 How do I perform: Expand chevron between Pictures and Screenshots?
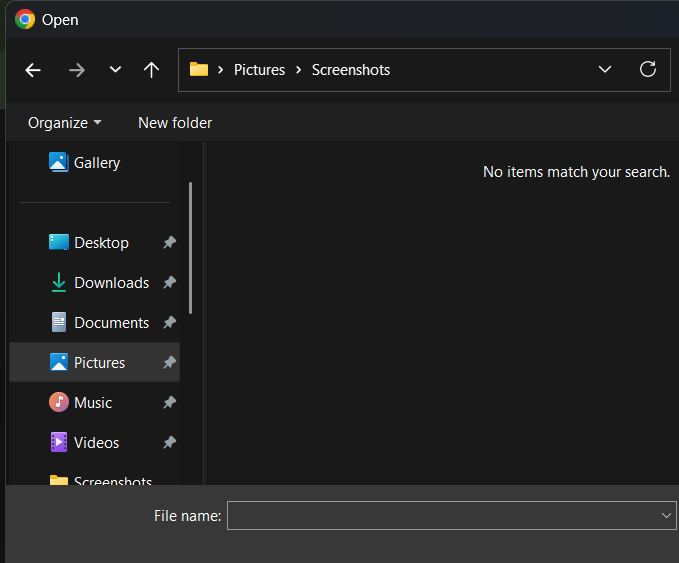click(298, 70)
